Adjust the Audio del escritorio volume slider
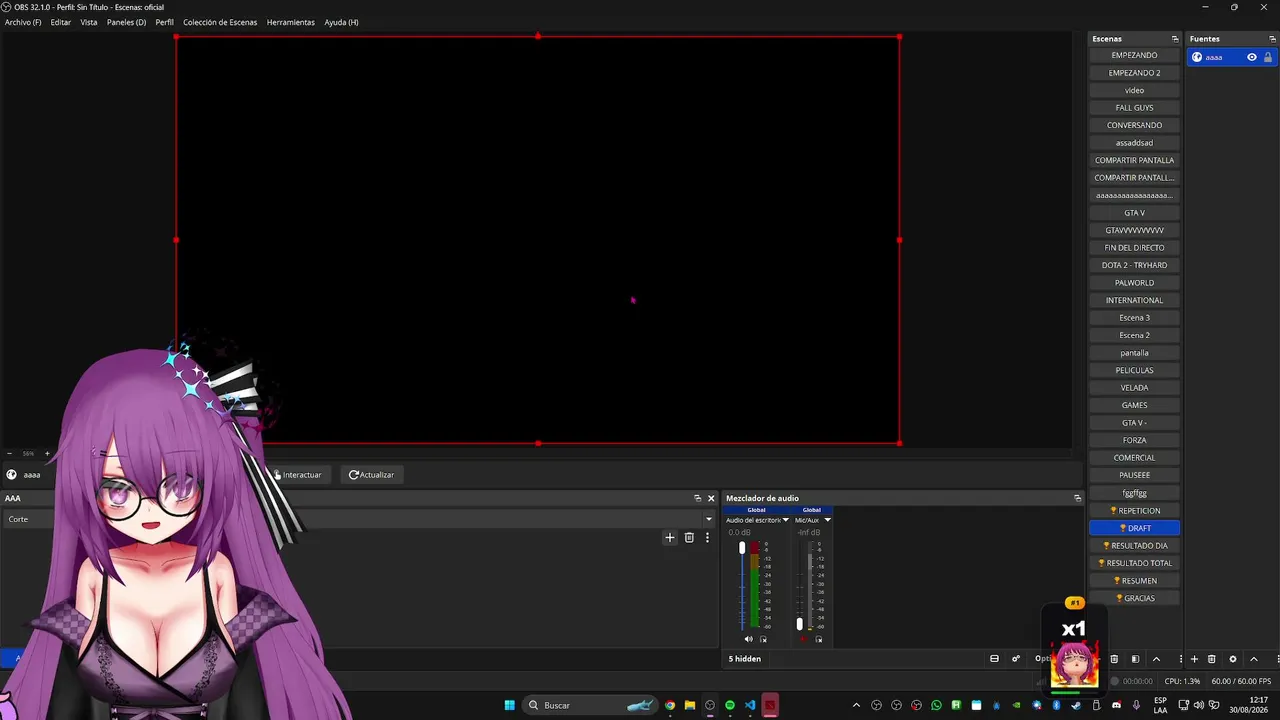The width and height of the screenshot is (1280, 720). point(742,585)
